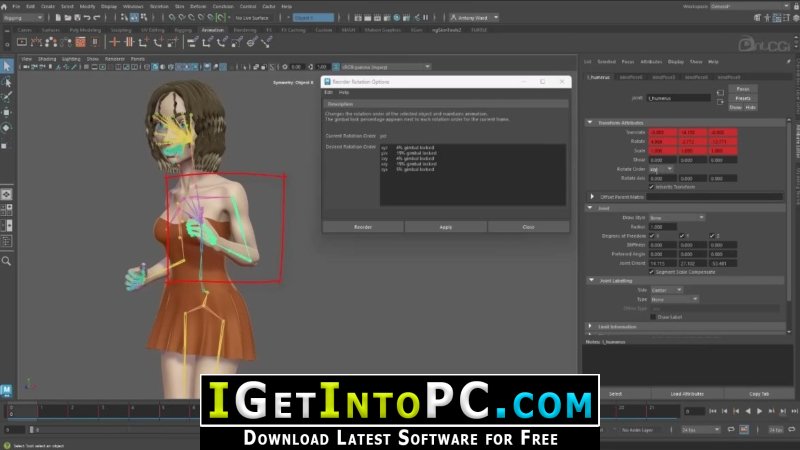Toggle the Draw Label checkbox

click(653, 317)
